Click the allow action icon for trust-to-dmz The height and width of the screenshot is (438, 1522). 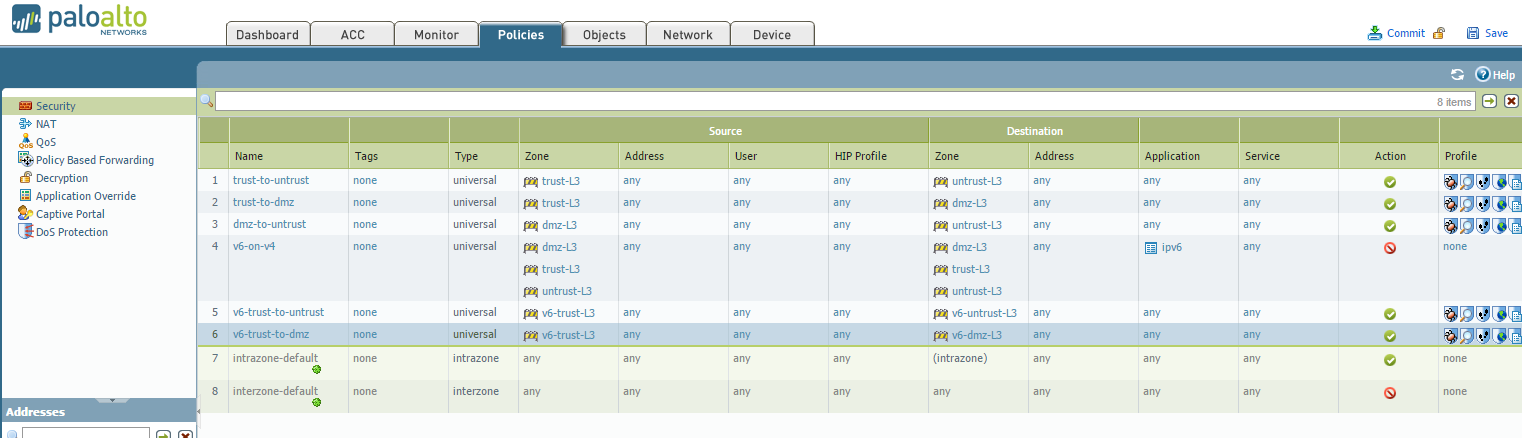pos(1390,204)
